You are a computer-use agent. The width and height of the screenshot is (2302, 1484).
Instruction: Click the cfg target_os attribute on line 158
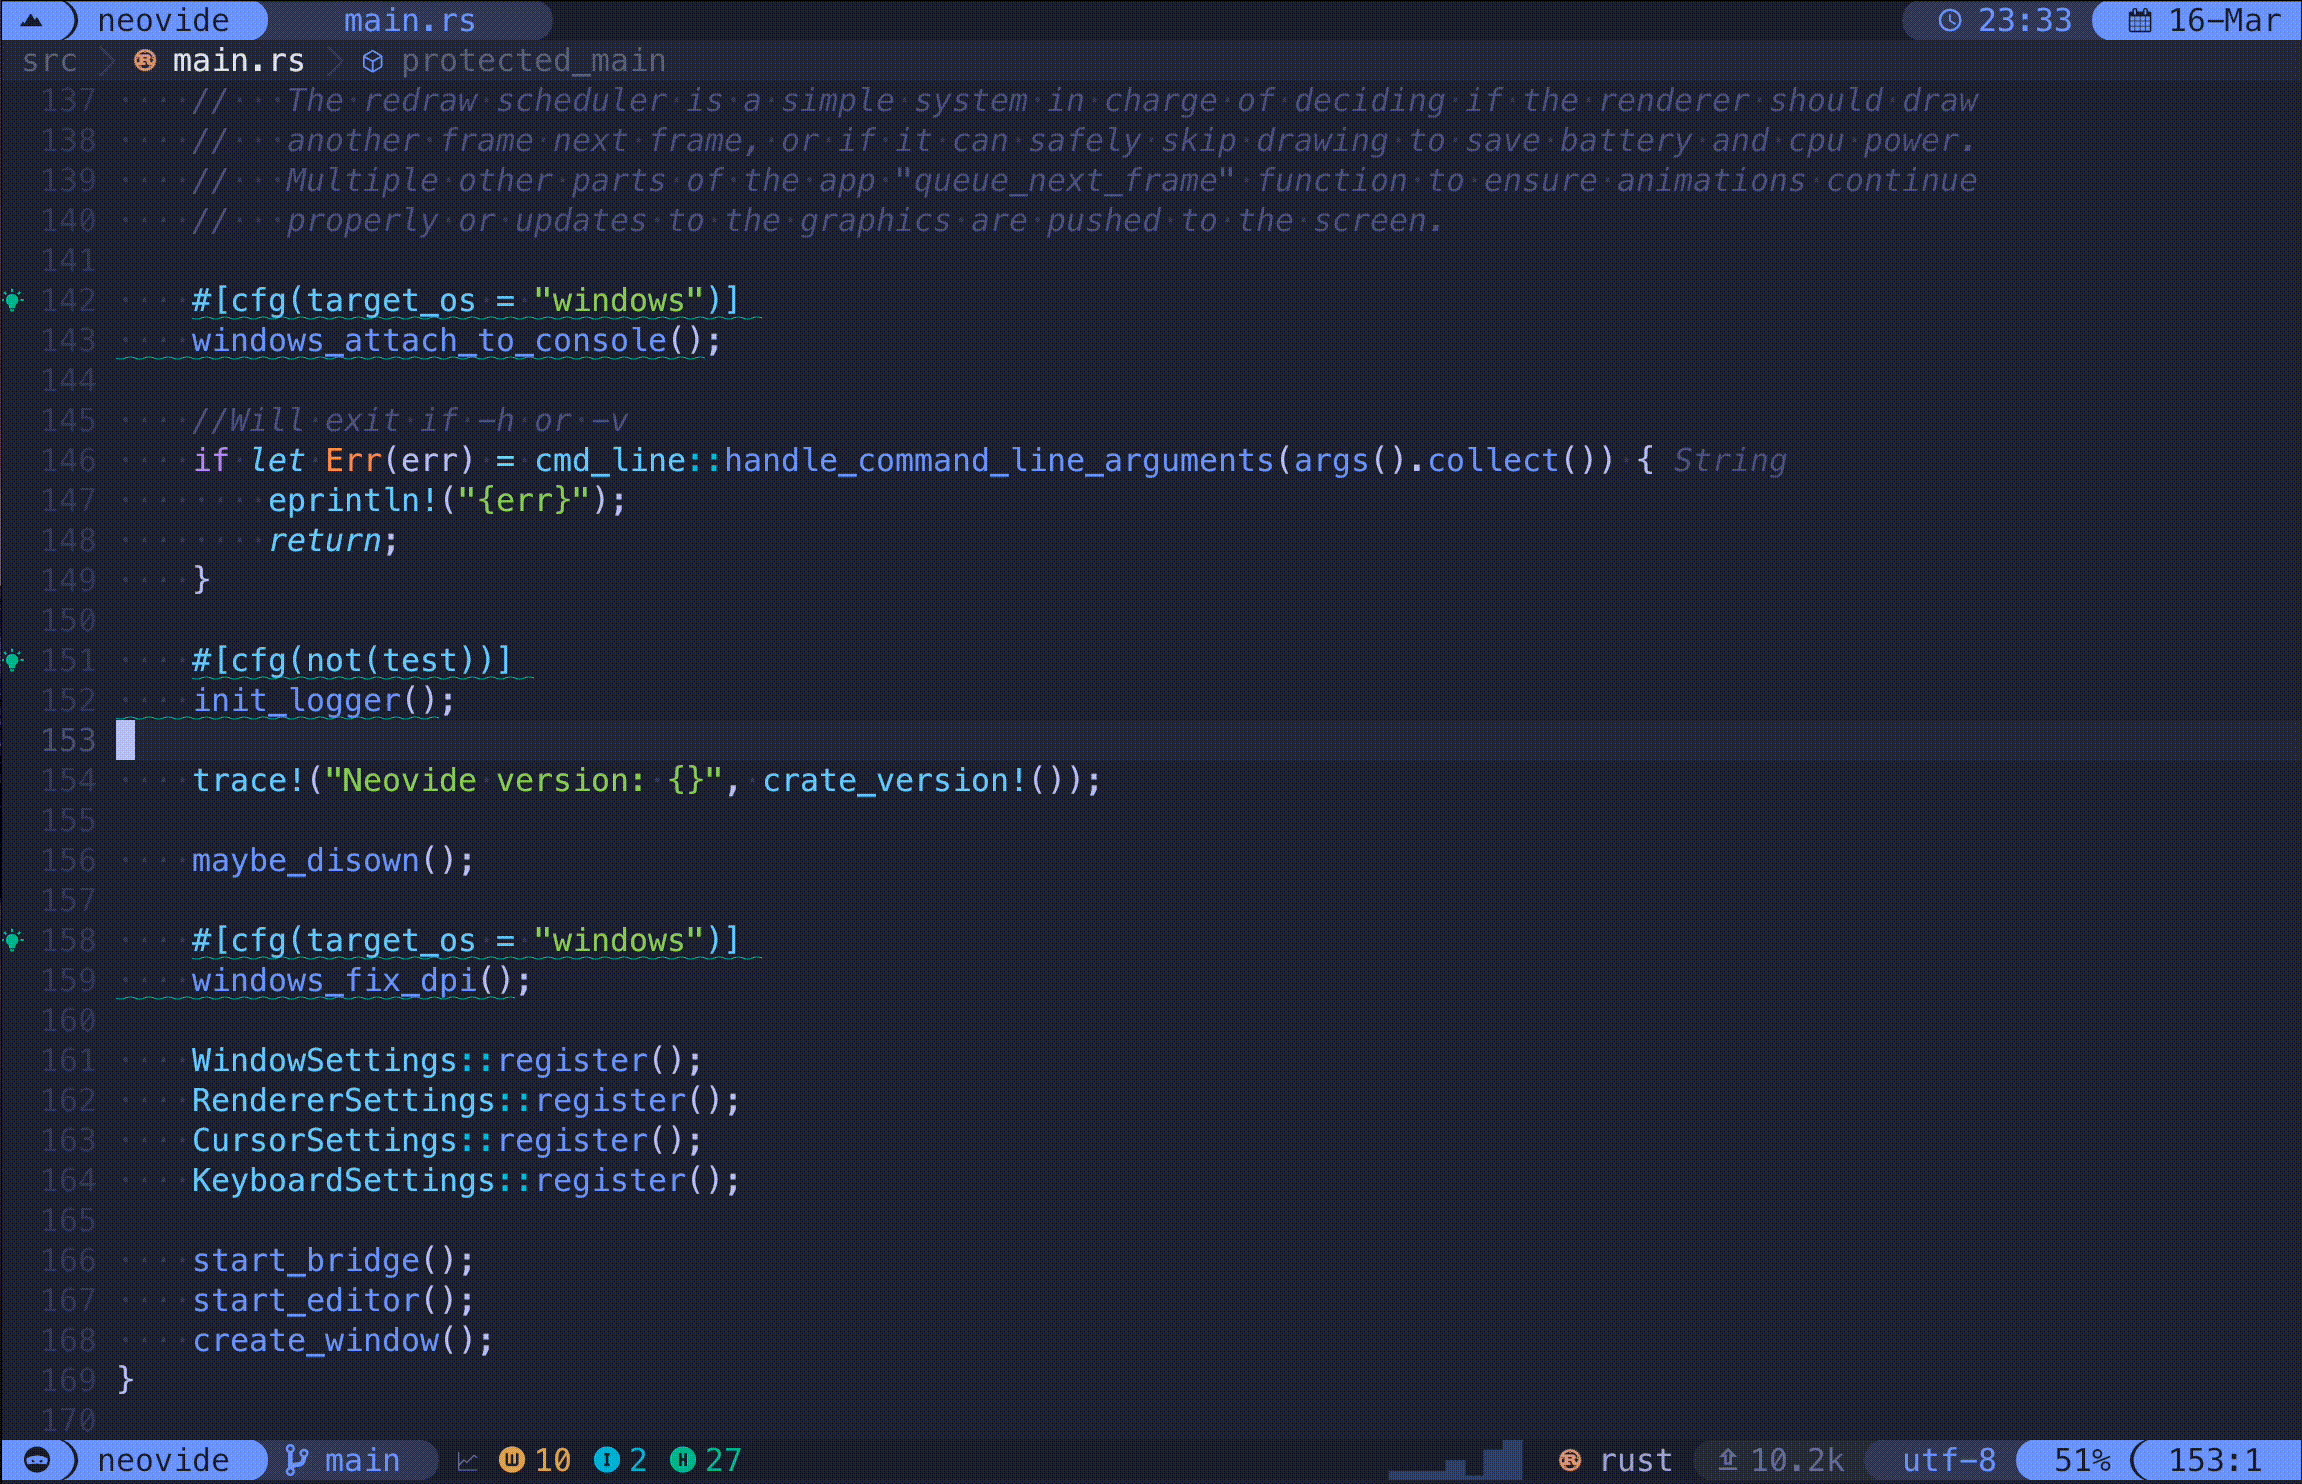pyautogui.click(x=466, y=940)
